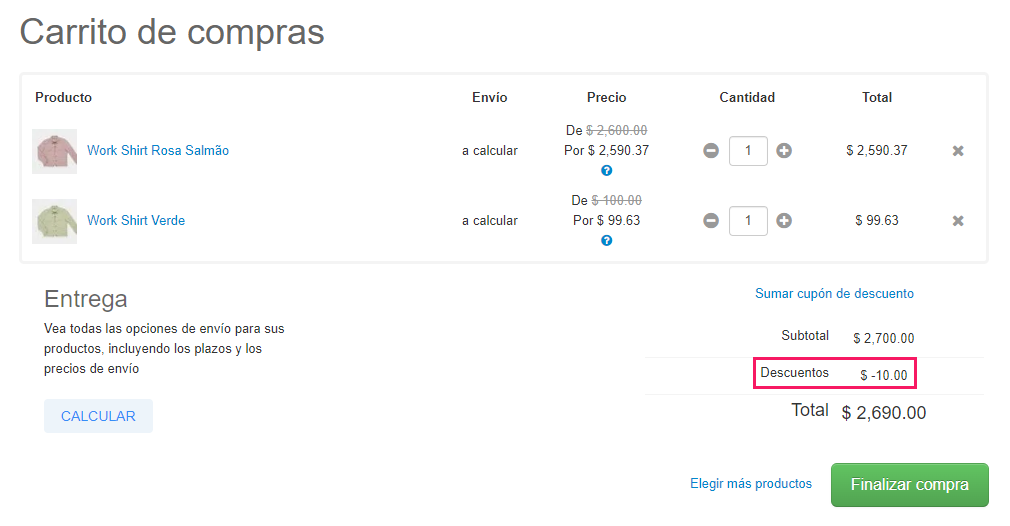The height and width of the screenshot is (526, 1010).
Task: Open price info for Work Shirt Verde
Action: tap(606, 241)
